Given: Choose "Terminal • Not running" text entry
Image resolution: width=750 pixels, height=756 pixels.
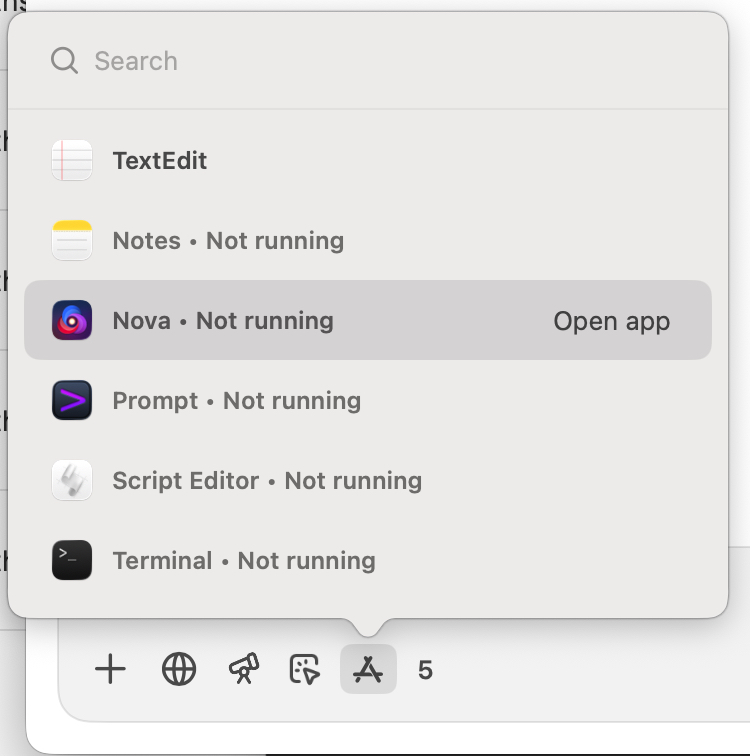Looking at the screenshot, I should tap(244, 561).
